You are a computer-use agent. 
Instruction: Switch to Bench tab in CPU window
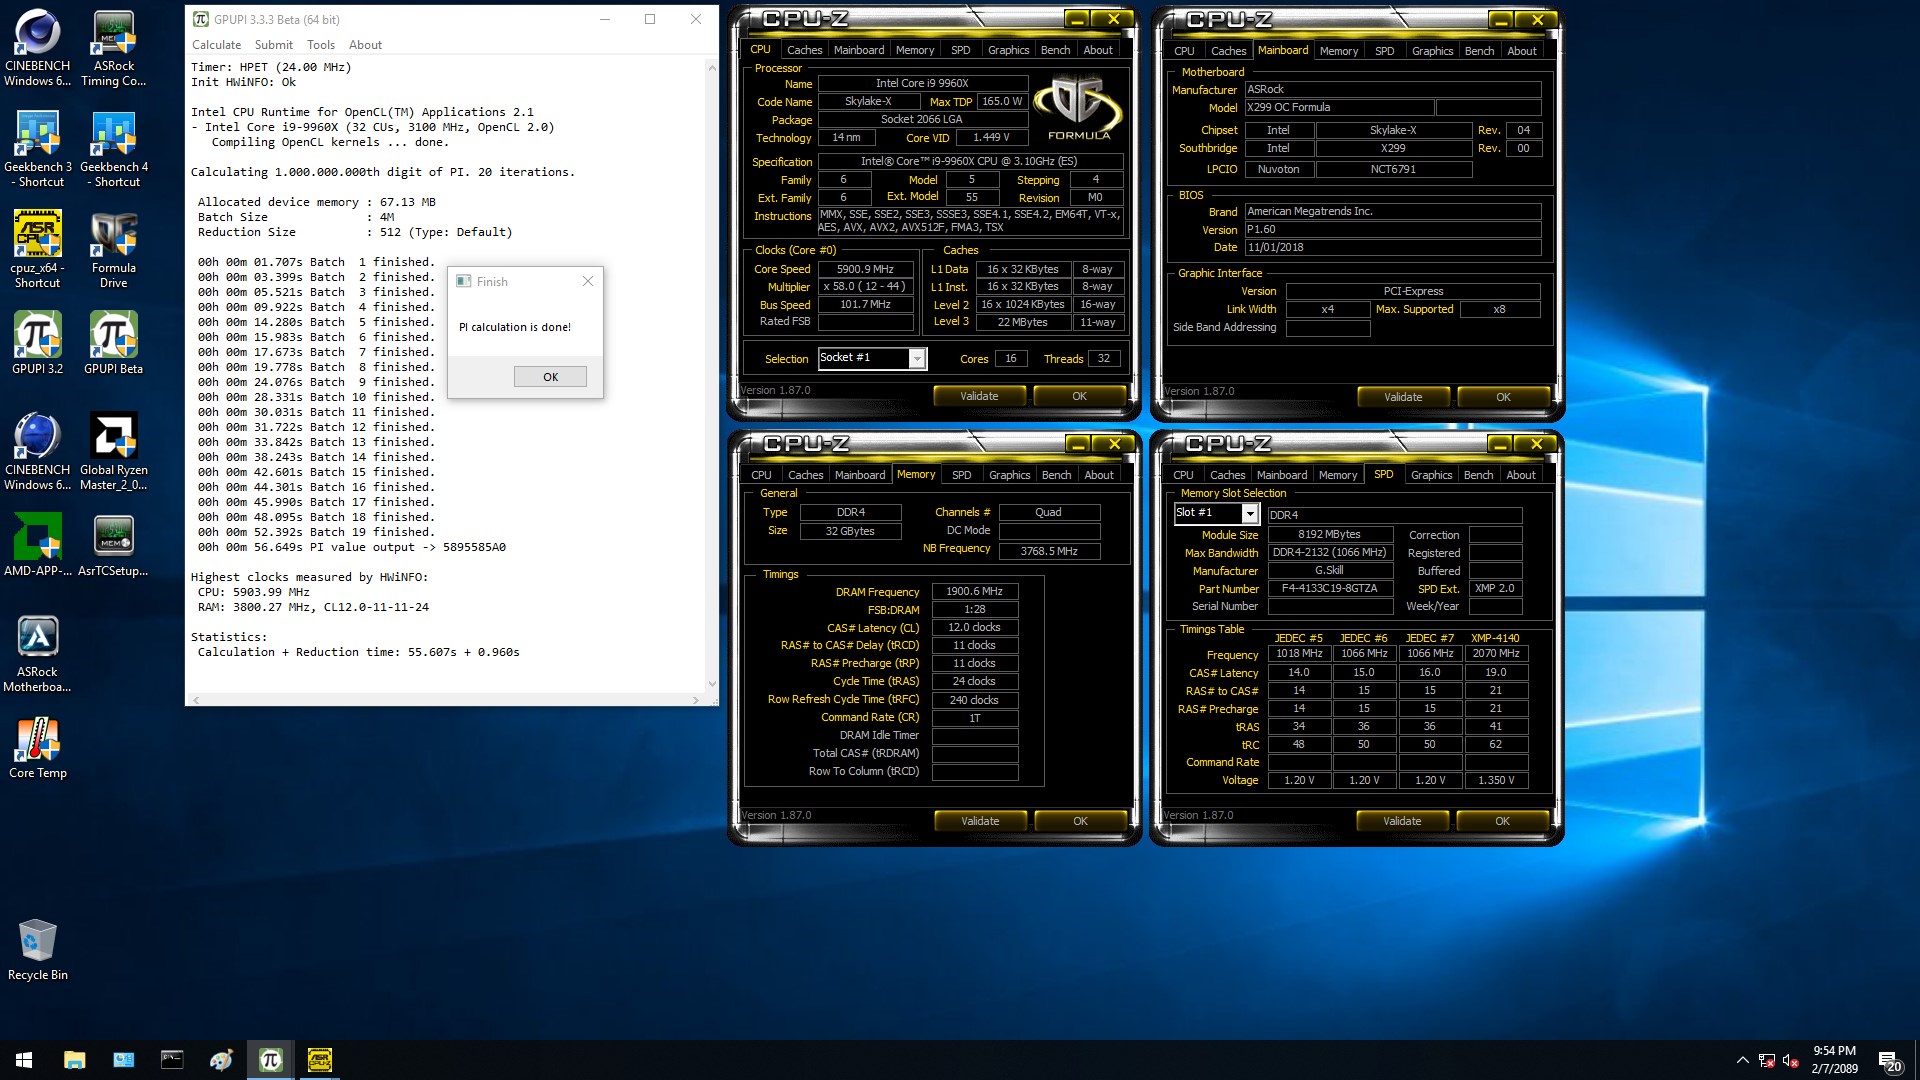[x=1055, y=50]
